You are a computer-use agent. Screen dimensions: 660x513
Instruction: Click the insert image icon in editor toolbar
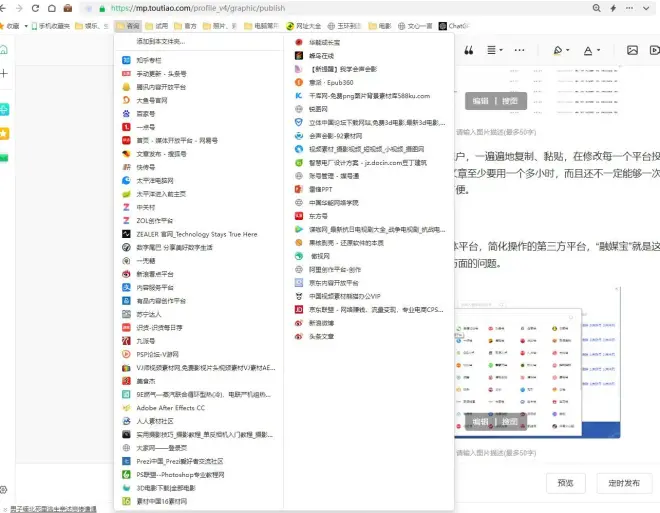tap(632, 49)
